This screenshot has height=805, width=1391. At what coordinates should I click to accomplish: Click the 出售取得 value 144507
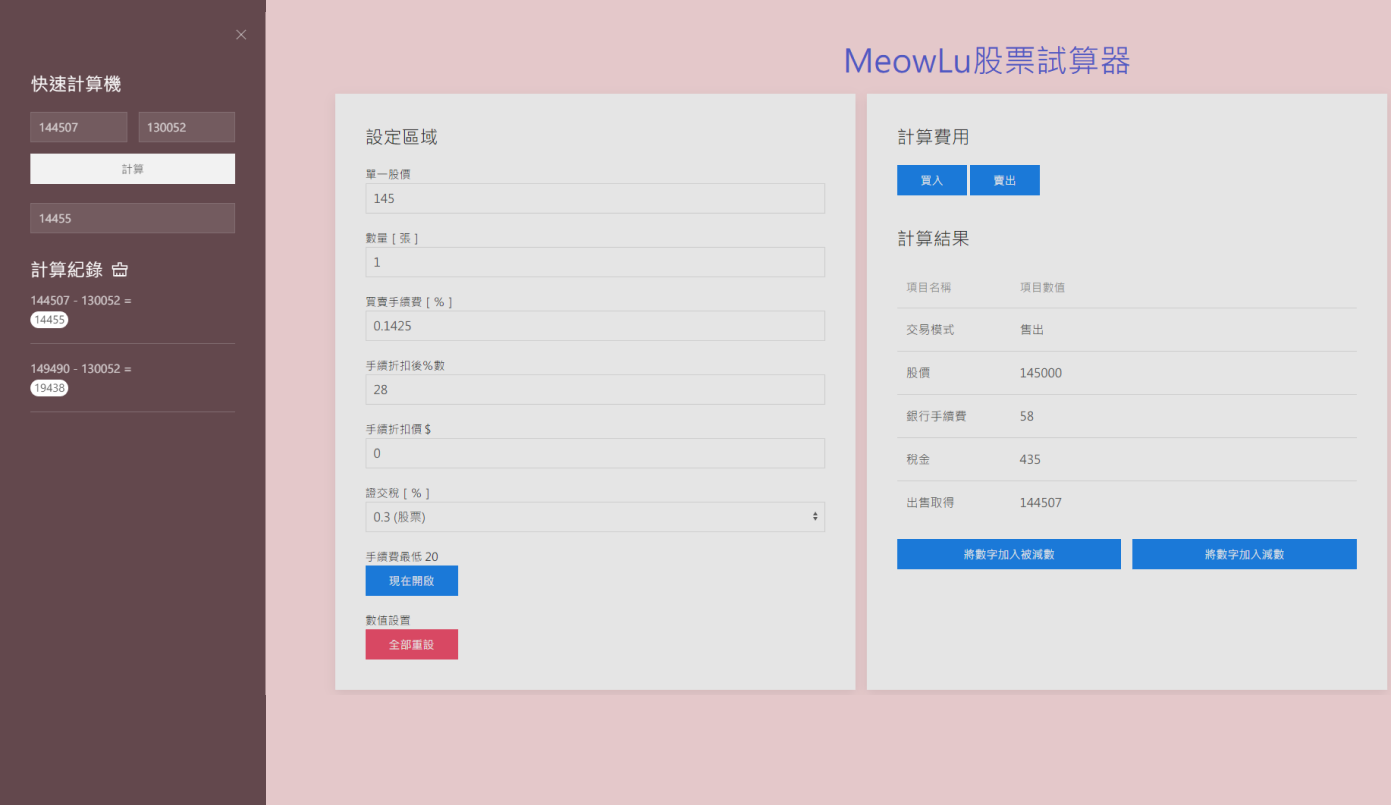(x=1041, y=502)
